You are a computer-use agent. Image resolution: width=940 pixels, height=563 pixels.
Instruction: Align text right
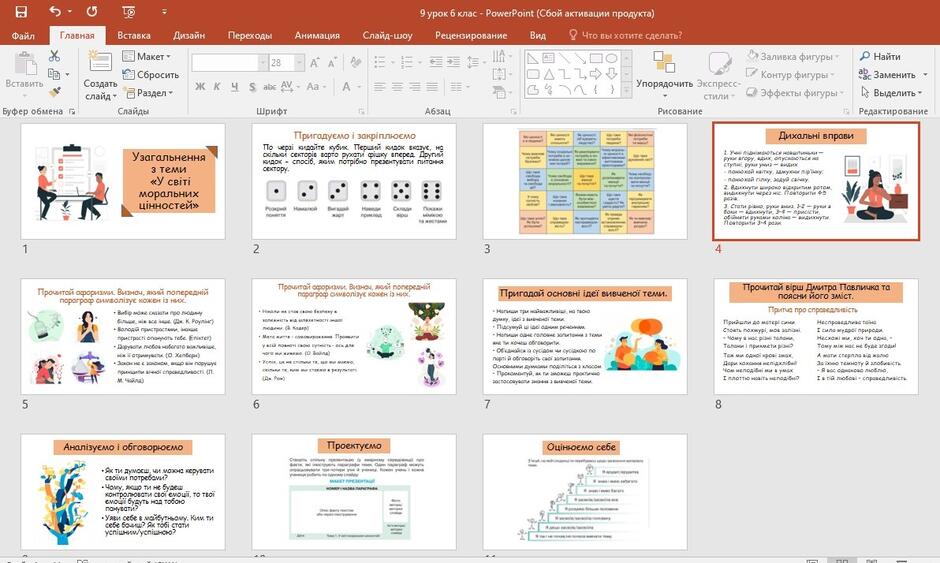[x=415, y=87]
